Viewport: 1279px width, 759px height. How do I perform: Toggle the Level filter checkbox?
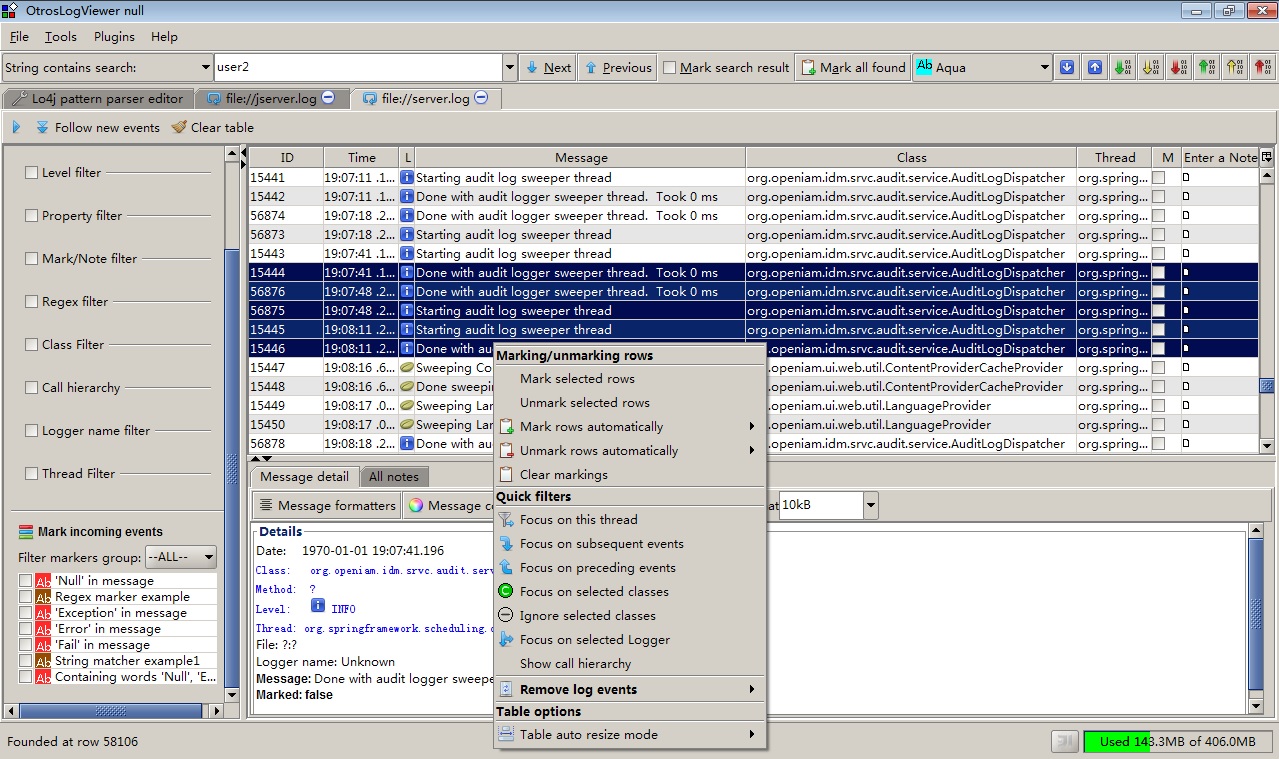(x=31, y=172)
